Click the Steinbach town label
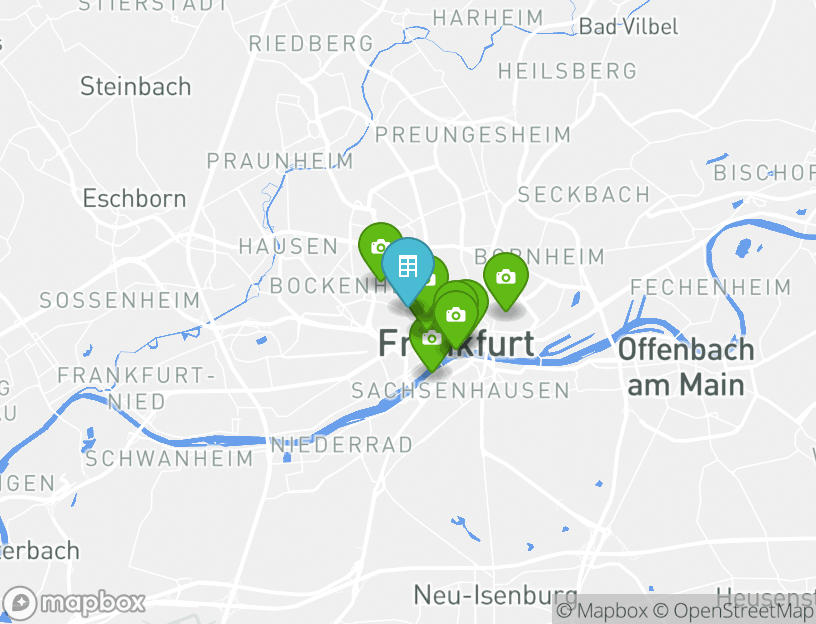Viewport: 816px width, 624px height. pyautogui.click(x=135, y=86)
